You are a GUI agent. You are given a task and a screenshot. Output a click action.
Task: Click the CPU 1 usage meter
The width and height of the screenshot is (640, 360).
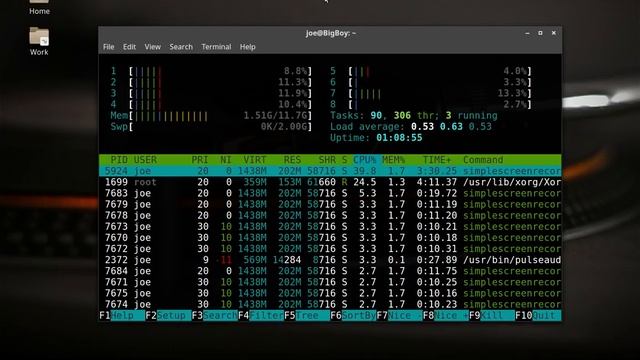point(211,71)
